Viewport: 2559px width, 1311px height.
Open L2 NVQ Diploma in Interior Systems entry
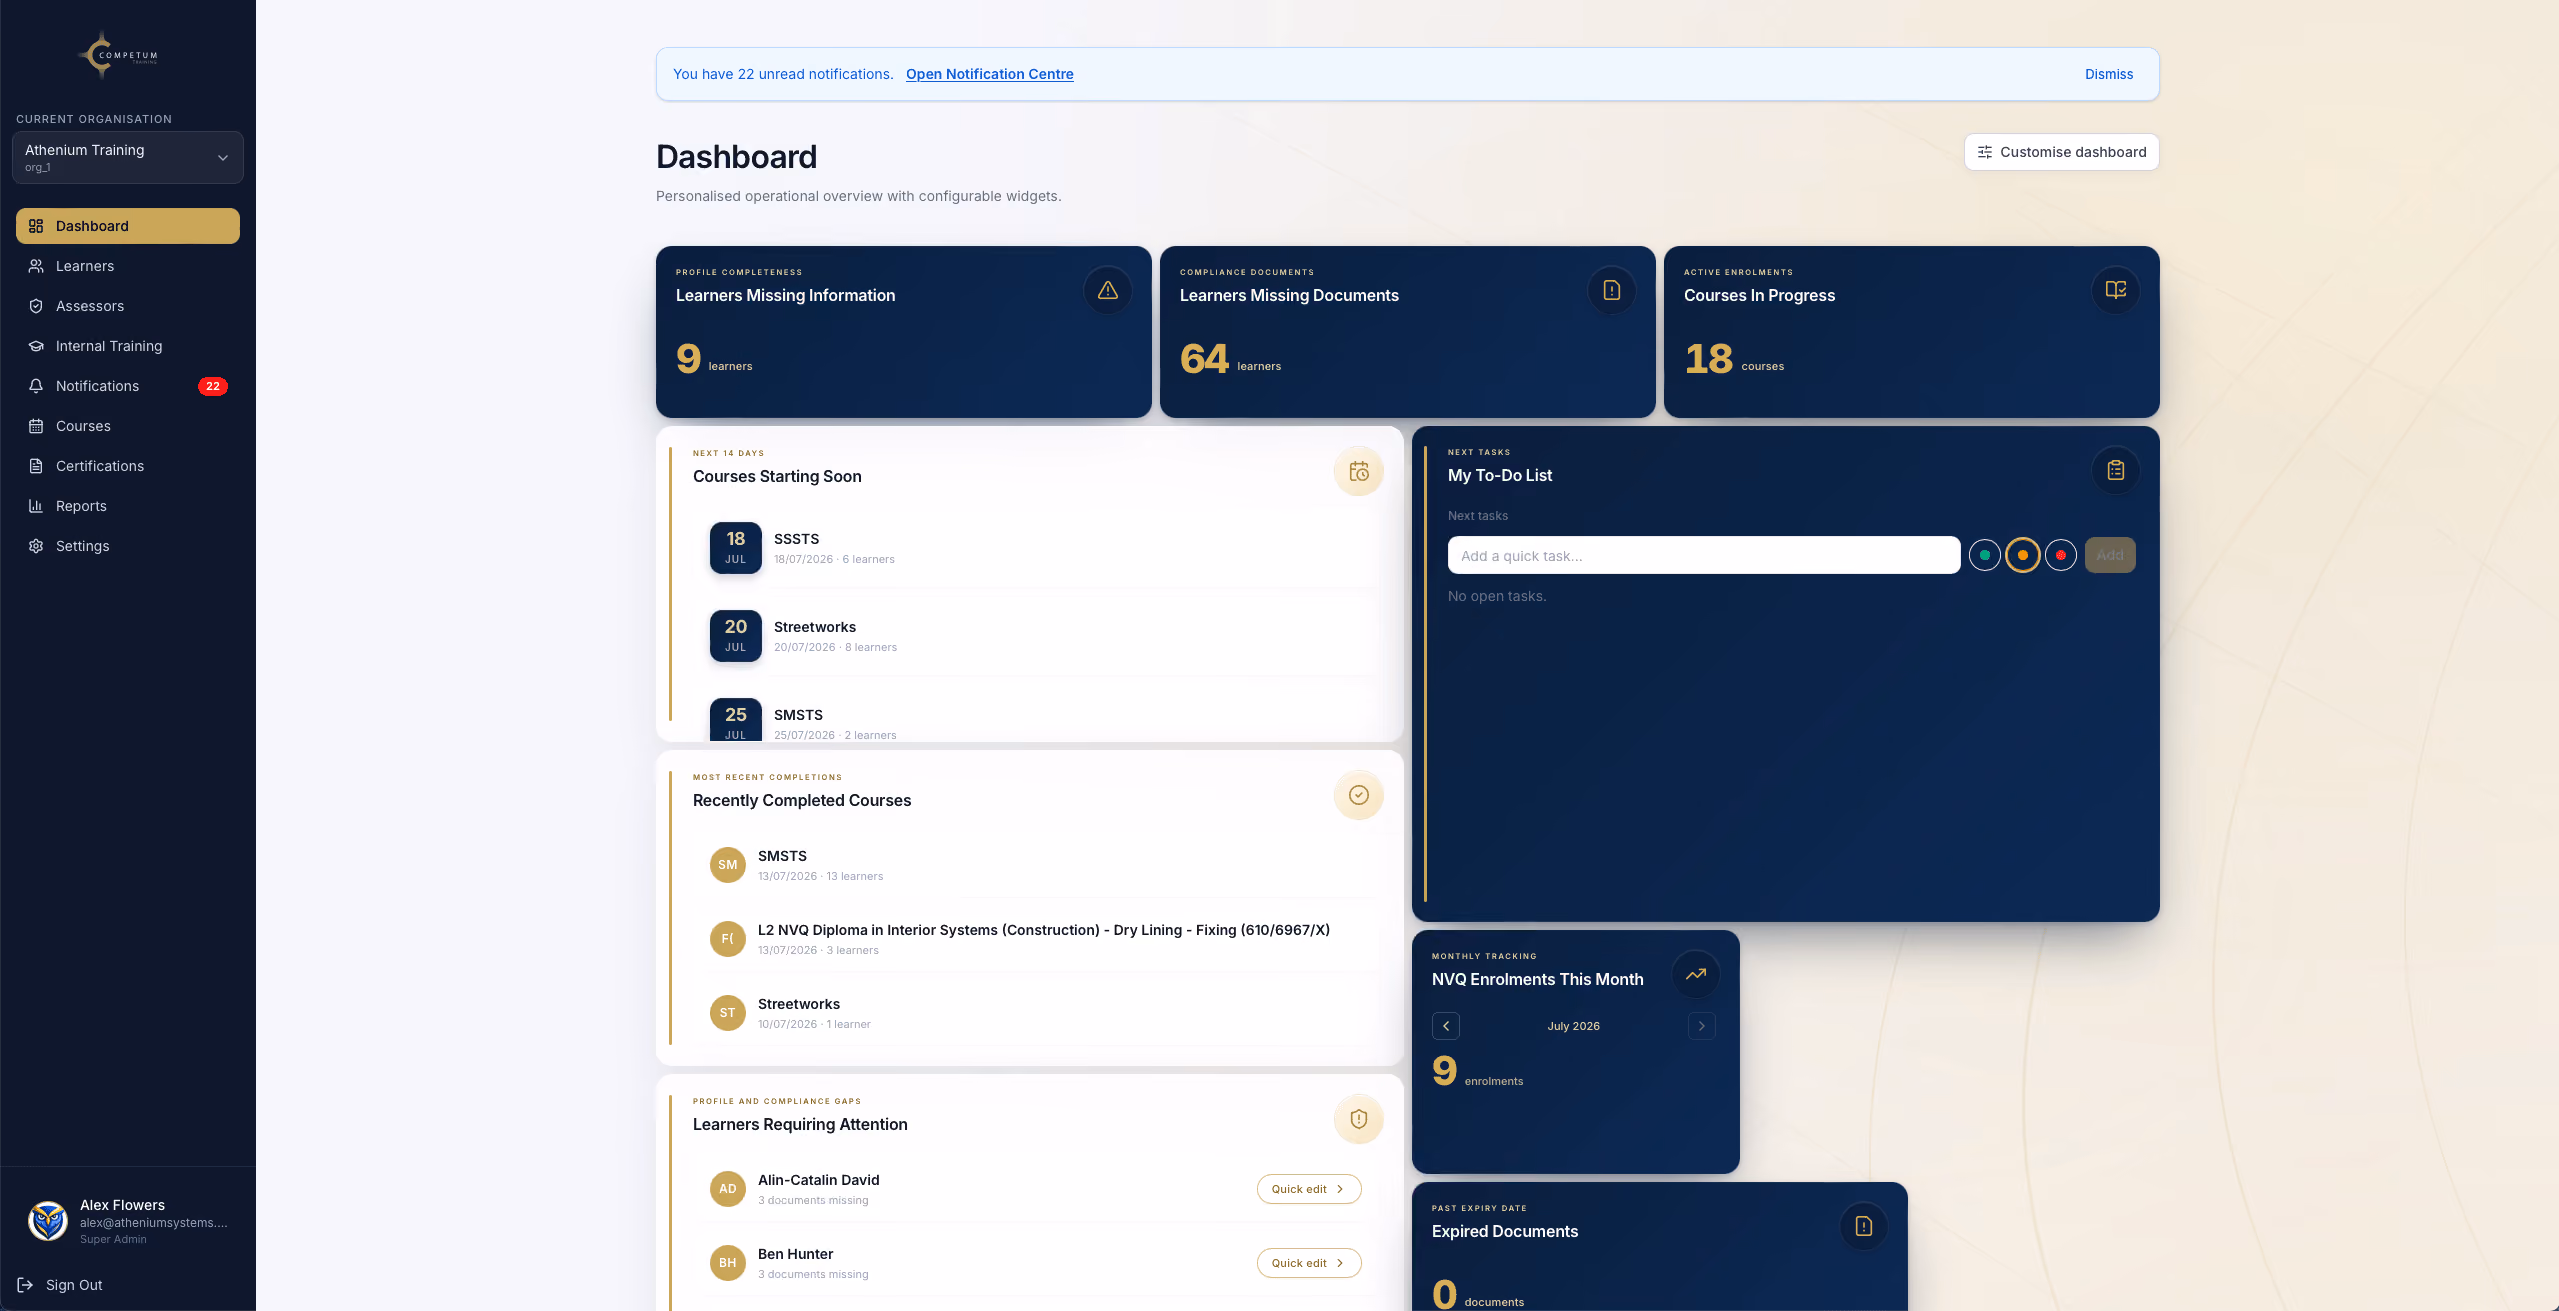[x=1036, y=939]
